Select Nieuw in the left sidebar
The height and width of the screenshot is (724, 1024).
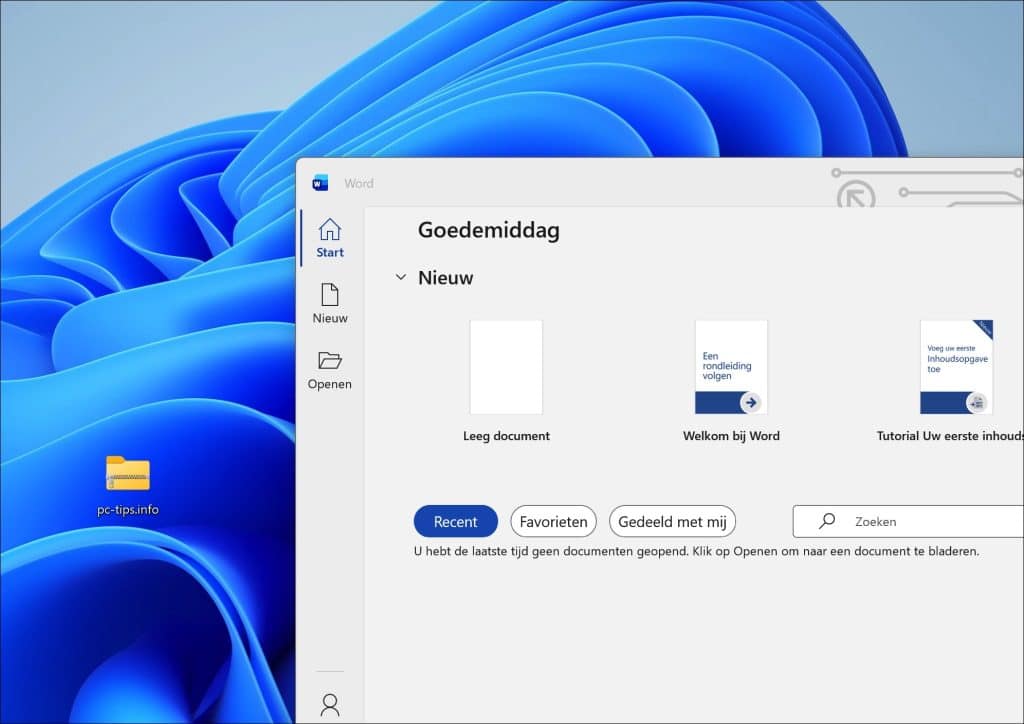tap(328, 305)
